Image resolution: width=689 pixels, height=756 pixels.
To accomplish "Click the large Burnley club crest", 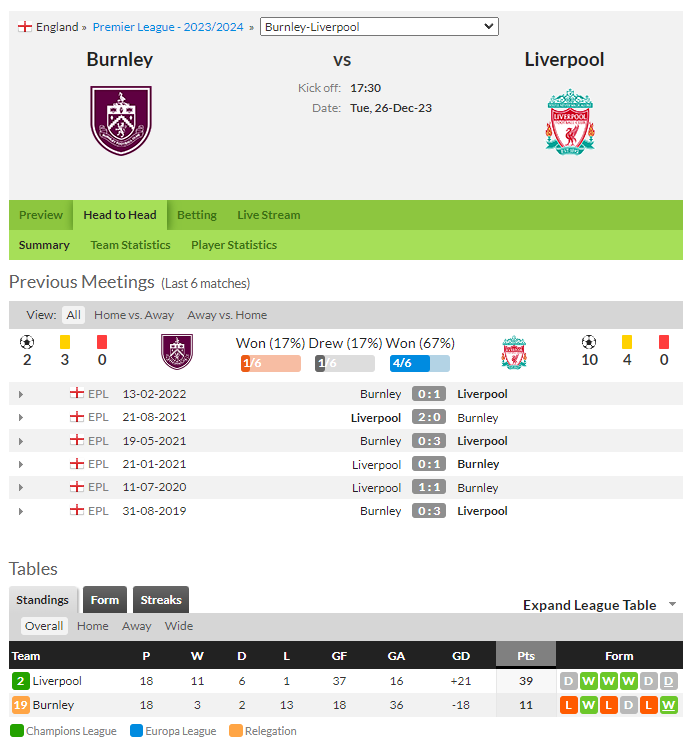I will click(121, 121).
